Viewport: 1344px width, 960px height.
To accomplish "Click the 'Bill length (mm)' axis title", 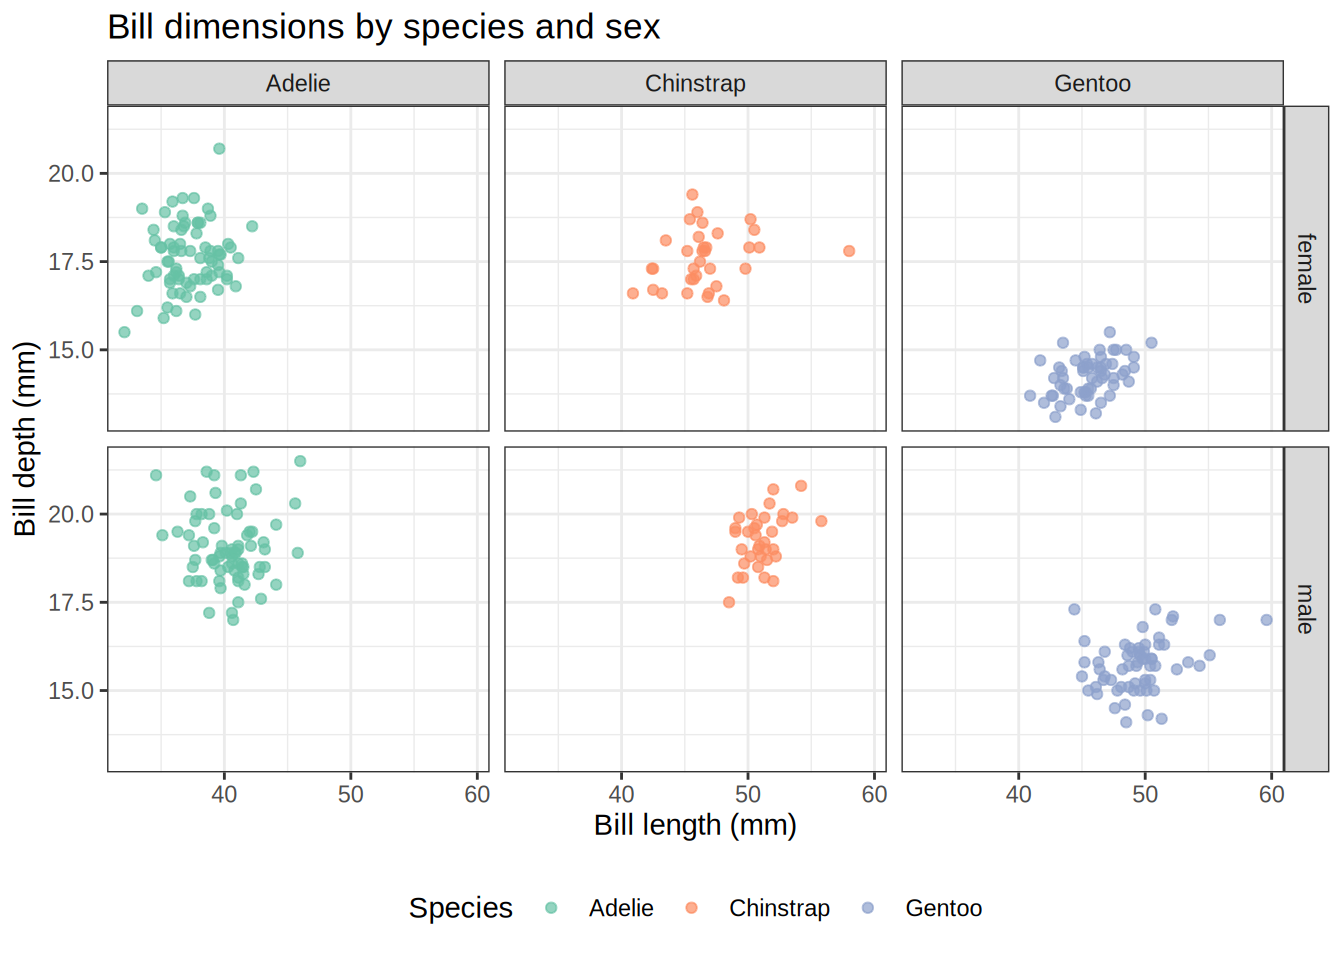I will pos(695,825).
